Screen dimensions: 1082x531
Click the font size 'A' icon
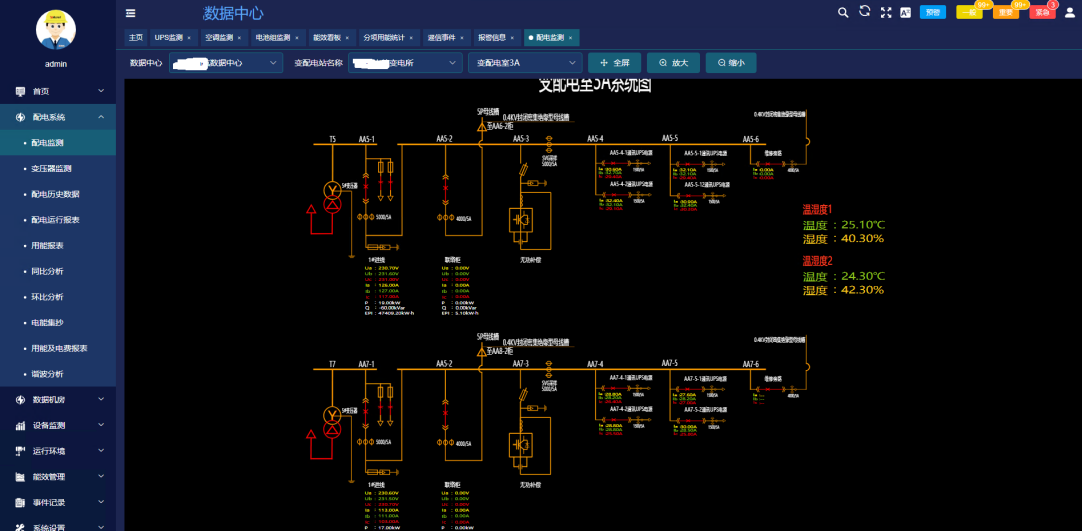pyautogui.click(x=906, y=12)
